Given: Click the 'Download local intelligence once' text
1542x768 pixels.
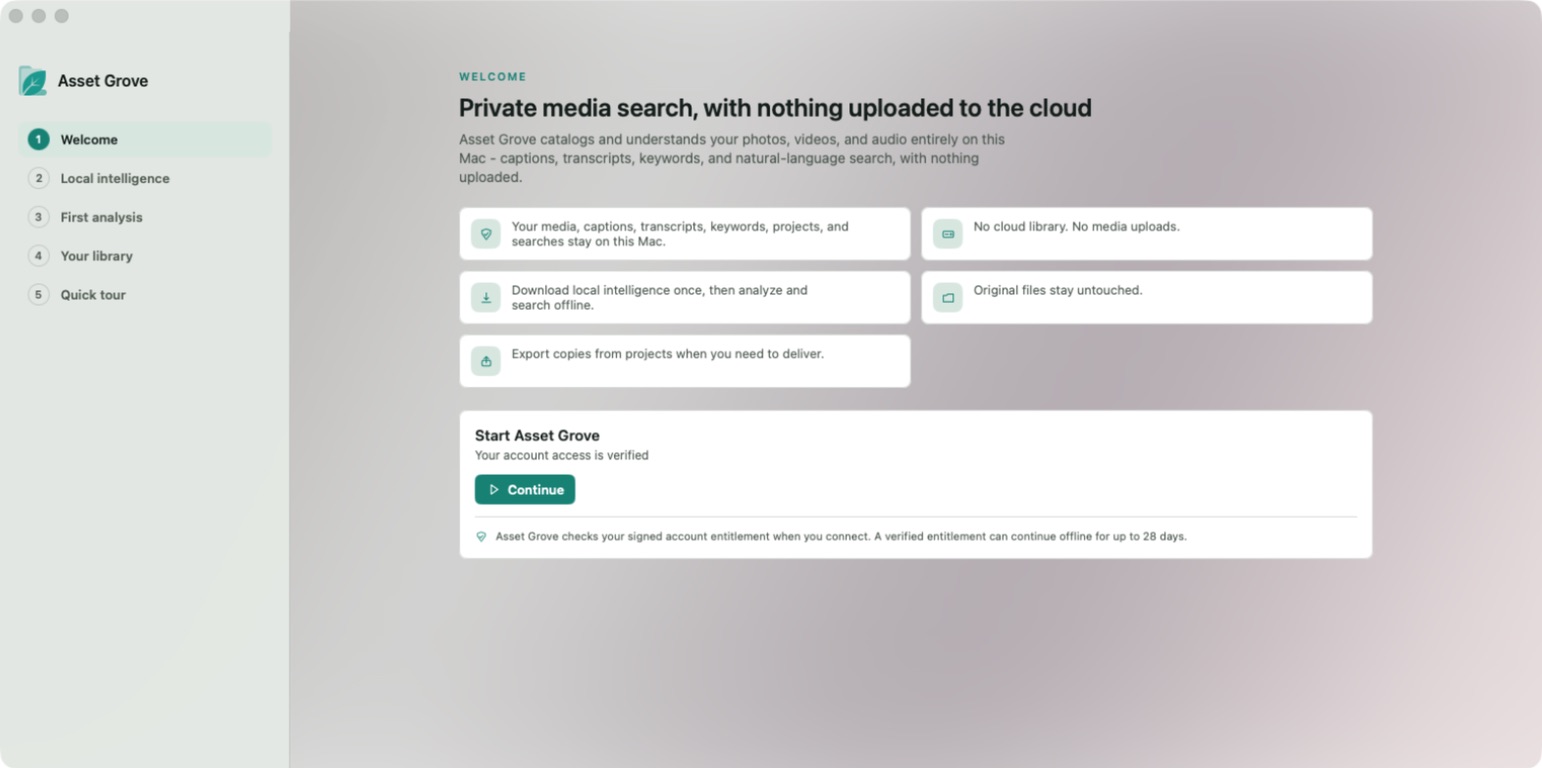Looking at the screenshot, I should pos(660,298).
